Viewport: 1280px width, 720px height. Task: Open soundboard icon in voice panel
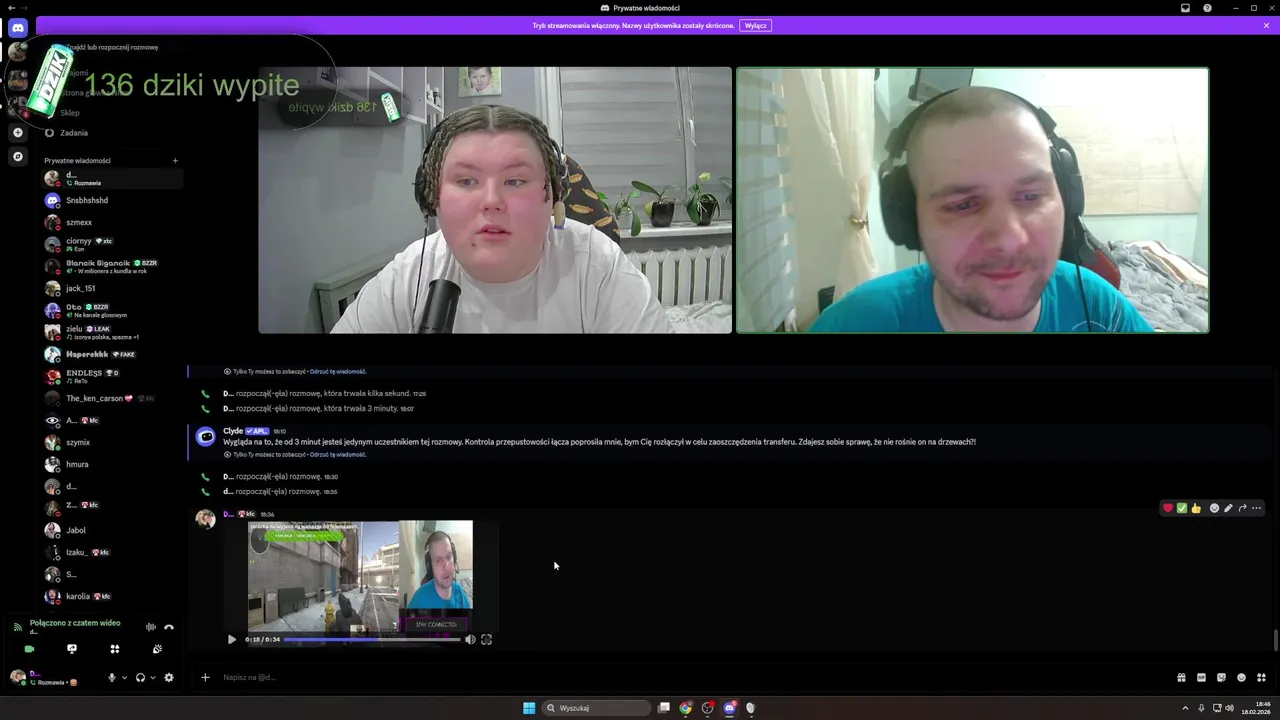[157, 649]
